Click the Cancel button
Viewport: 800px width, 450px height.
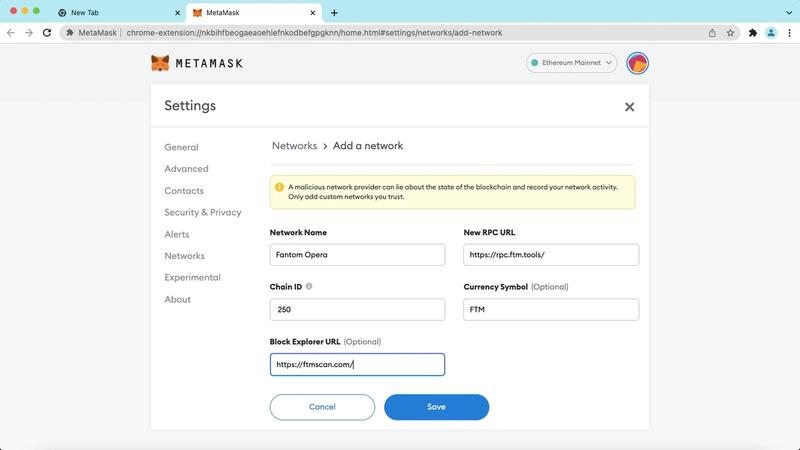pyautogui.click(x=322, y=407)
